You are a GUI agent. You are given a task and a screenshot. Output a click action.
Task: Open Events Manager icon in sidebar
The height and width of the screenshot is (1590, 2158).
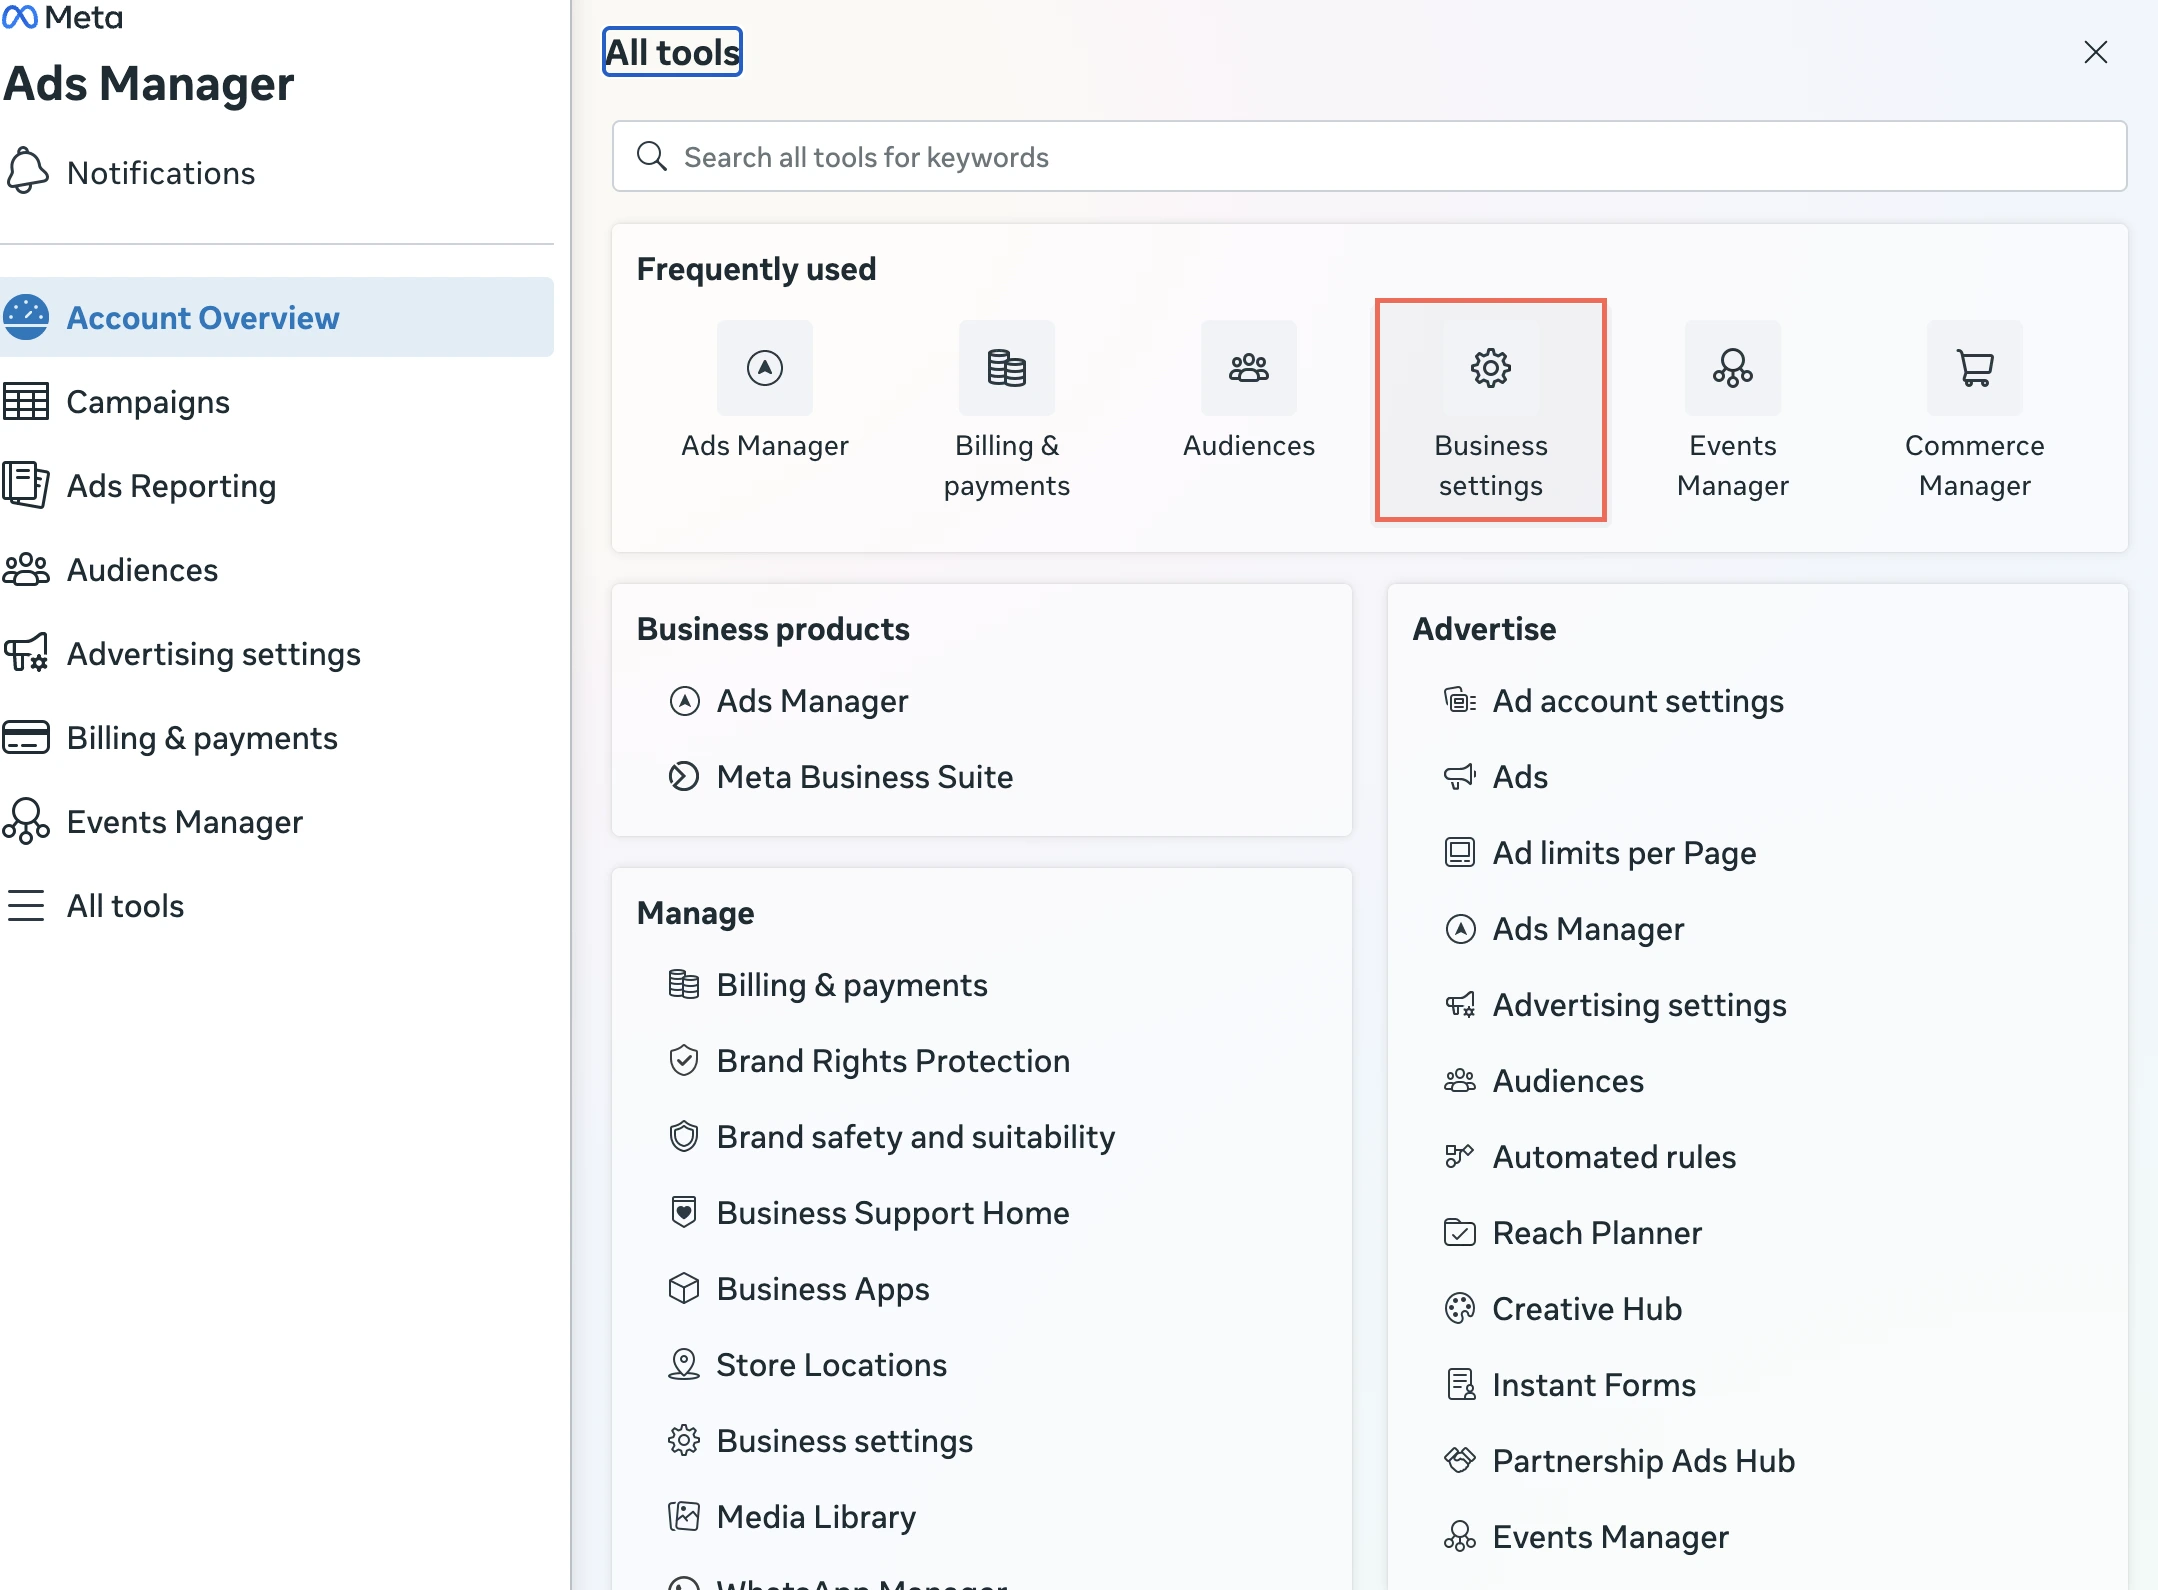click(26, 821)
